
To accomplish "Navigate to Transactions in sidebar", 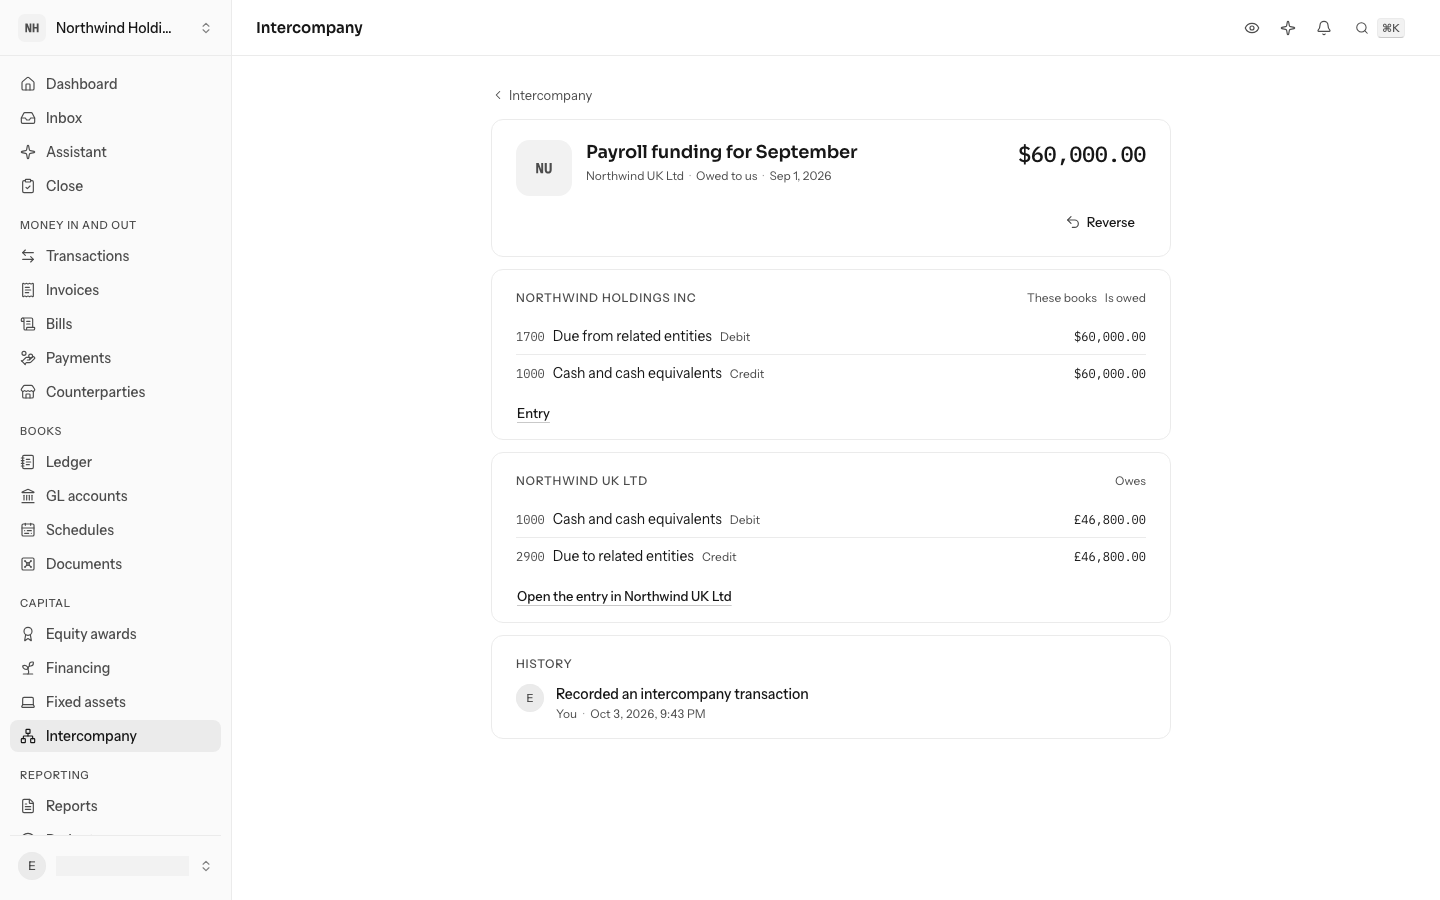I will pyautogui.click(x=115, y=256).
